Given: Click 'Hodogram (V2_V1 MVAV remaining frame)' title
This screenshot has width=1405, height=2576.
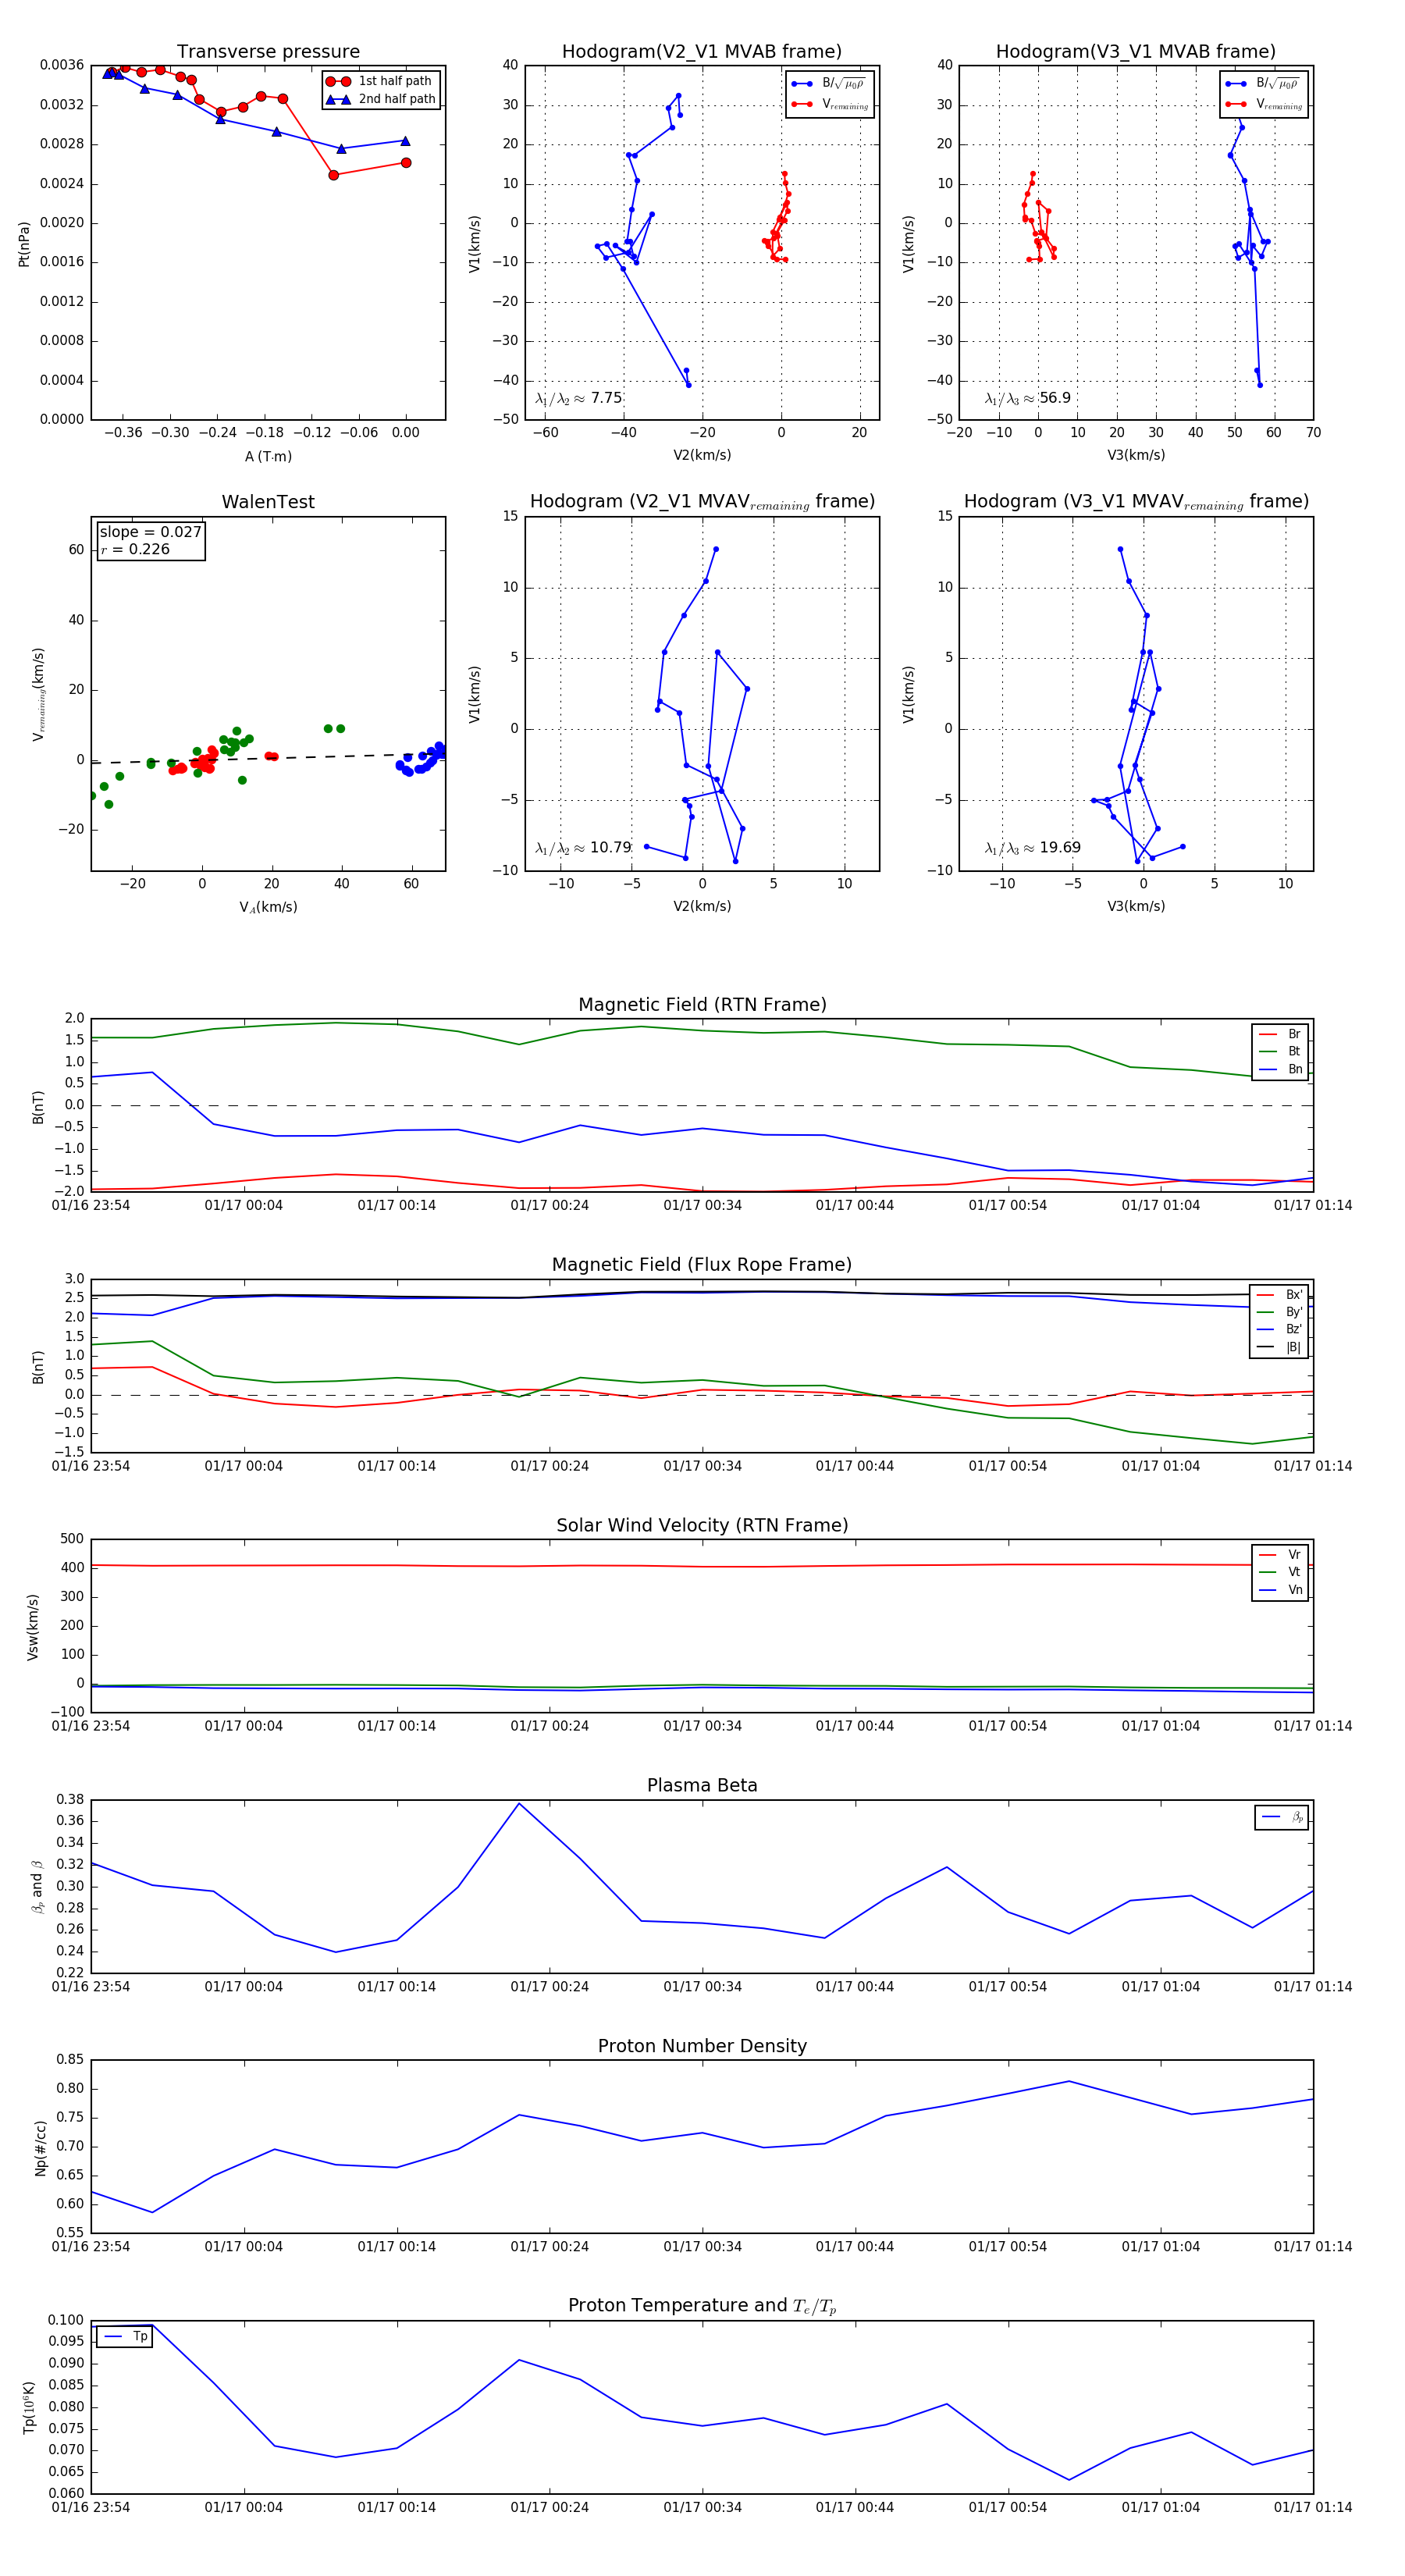Looking at the screenshot, I should (x=702, y=502).
